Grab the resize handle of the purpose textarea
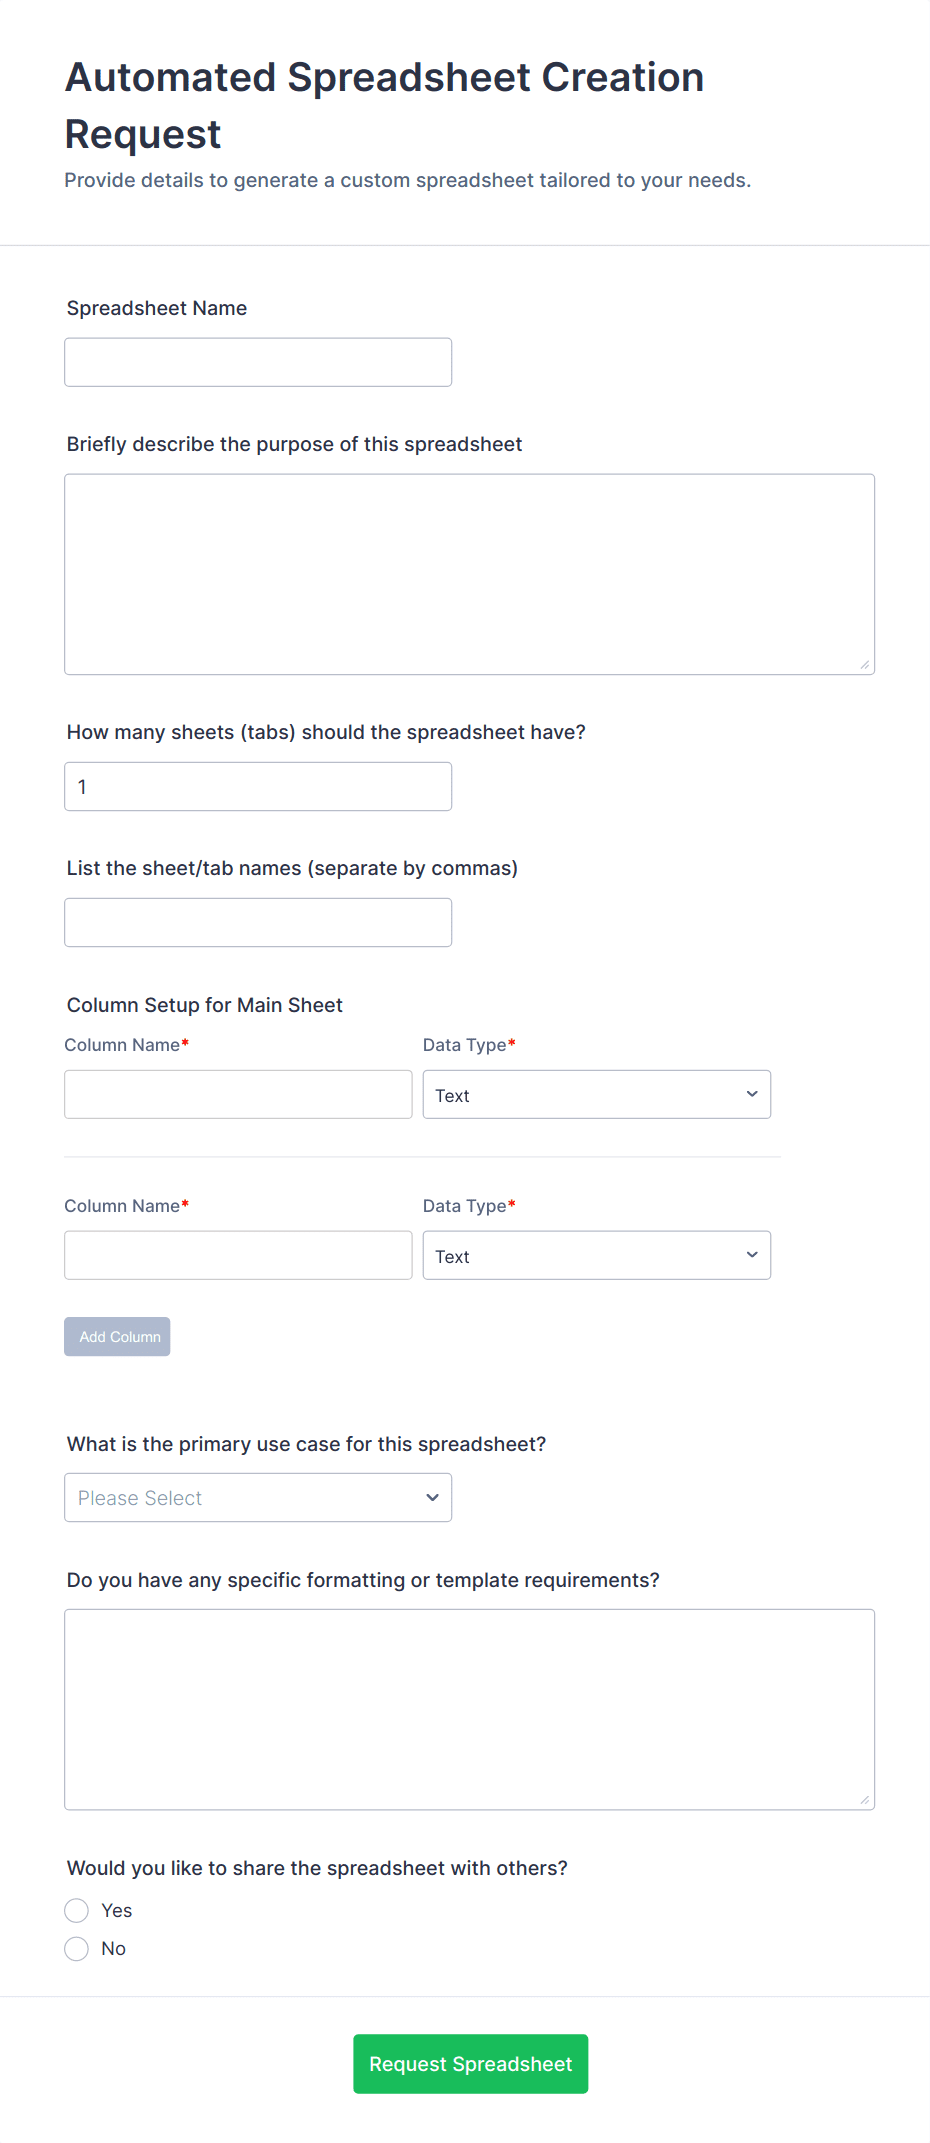930x2143 pixels. point(865,665)
